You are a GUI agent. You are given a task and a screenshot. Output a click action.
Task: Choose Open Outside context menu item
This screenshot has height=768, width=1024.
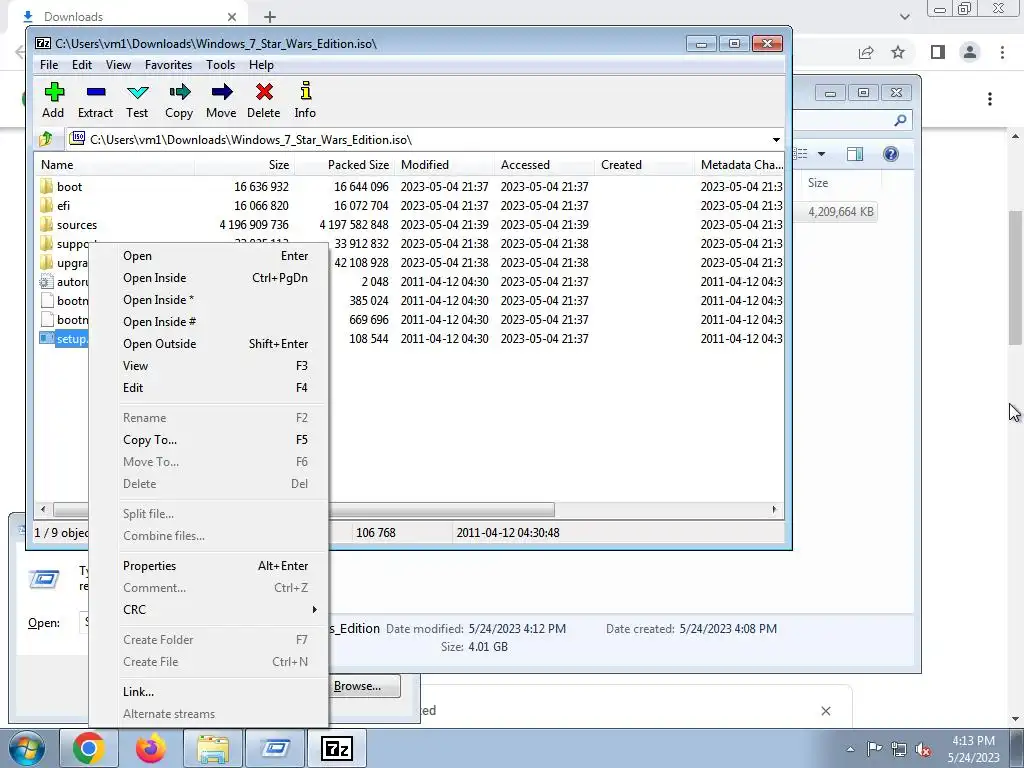pyautogui.click(x=208, y=344)
